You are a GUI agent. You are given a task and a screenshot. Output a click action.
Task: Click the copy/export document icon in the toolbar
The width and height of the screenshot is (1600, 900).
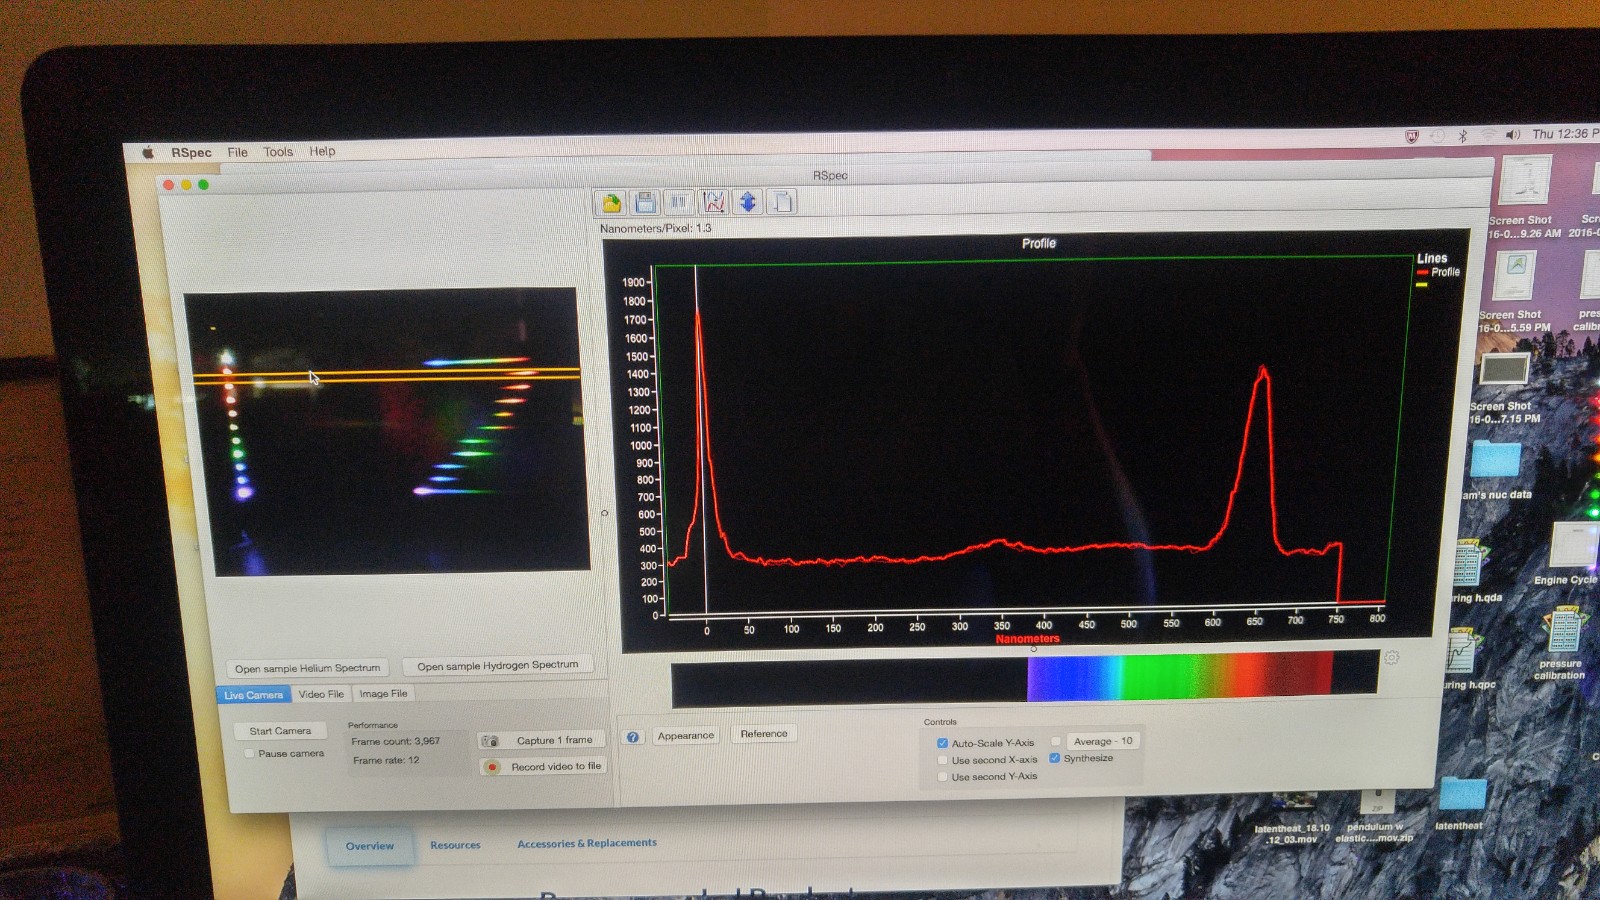coord(780,202)
